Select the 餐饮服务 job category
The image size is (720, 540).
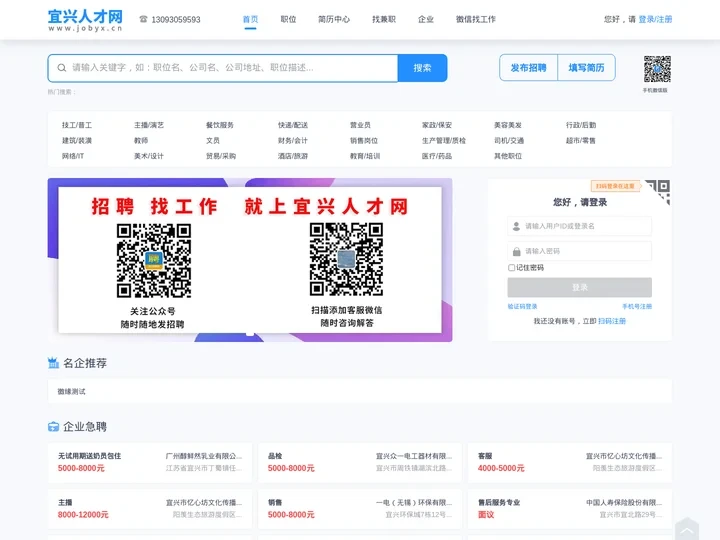coord(219,125)
